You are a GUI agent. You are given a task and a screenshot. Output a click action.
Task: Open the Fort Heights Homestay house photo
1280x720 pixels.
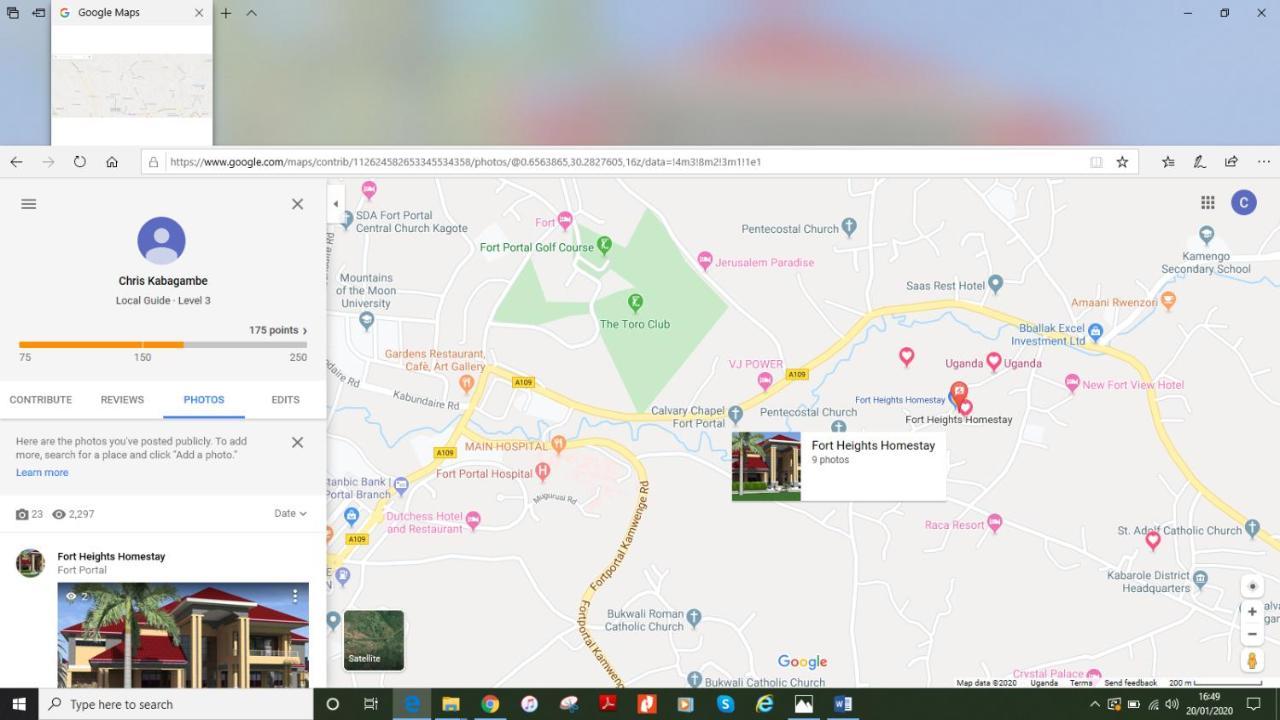click(x=183, y=635)
